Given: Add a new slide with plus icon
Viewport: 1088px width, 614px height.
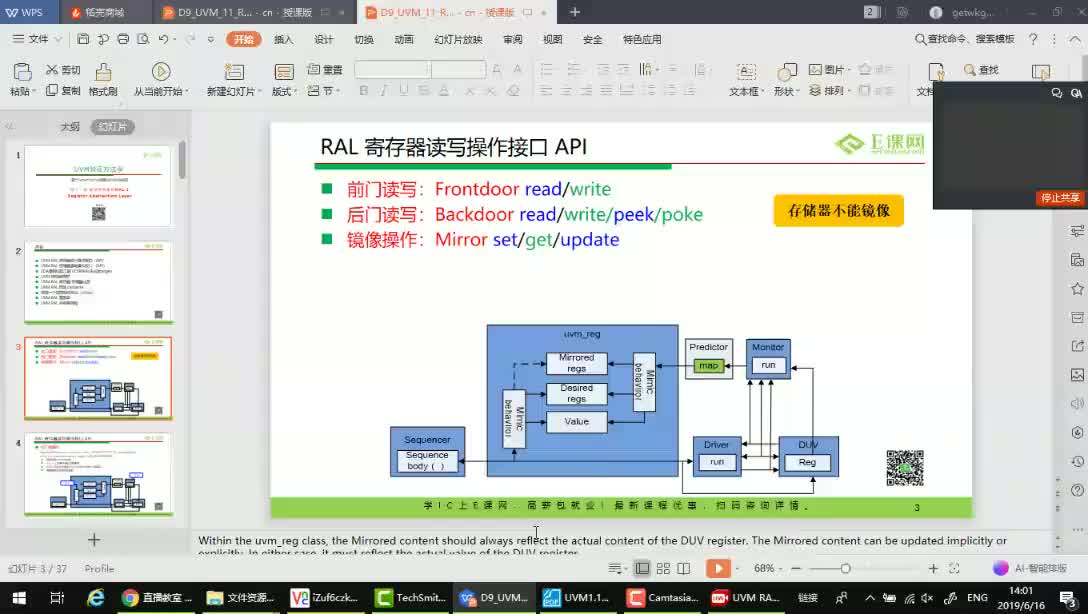Looking at the screenshot, I should (x=94, y=539).
